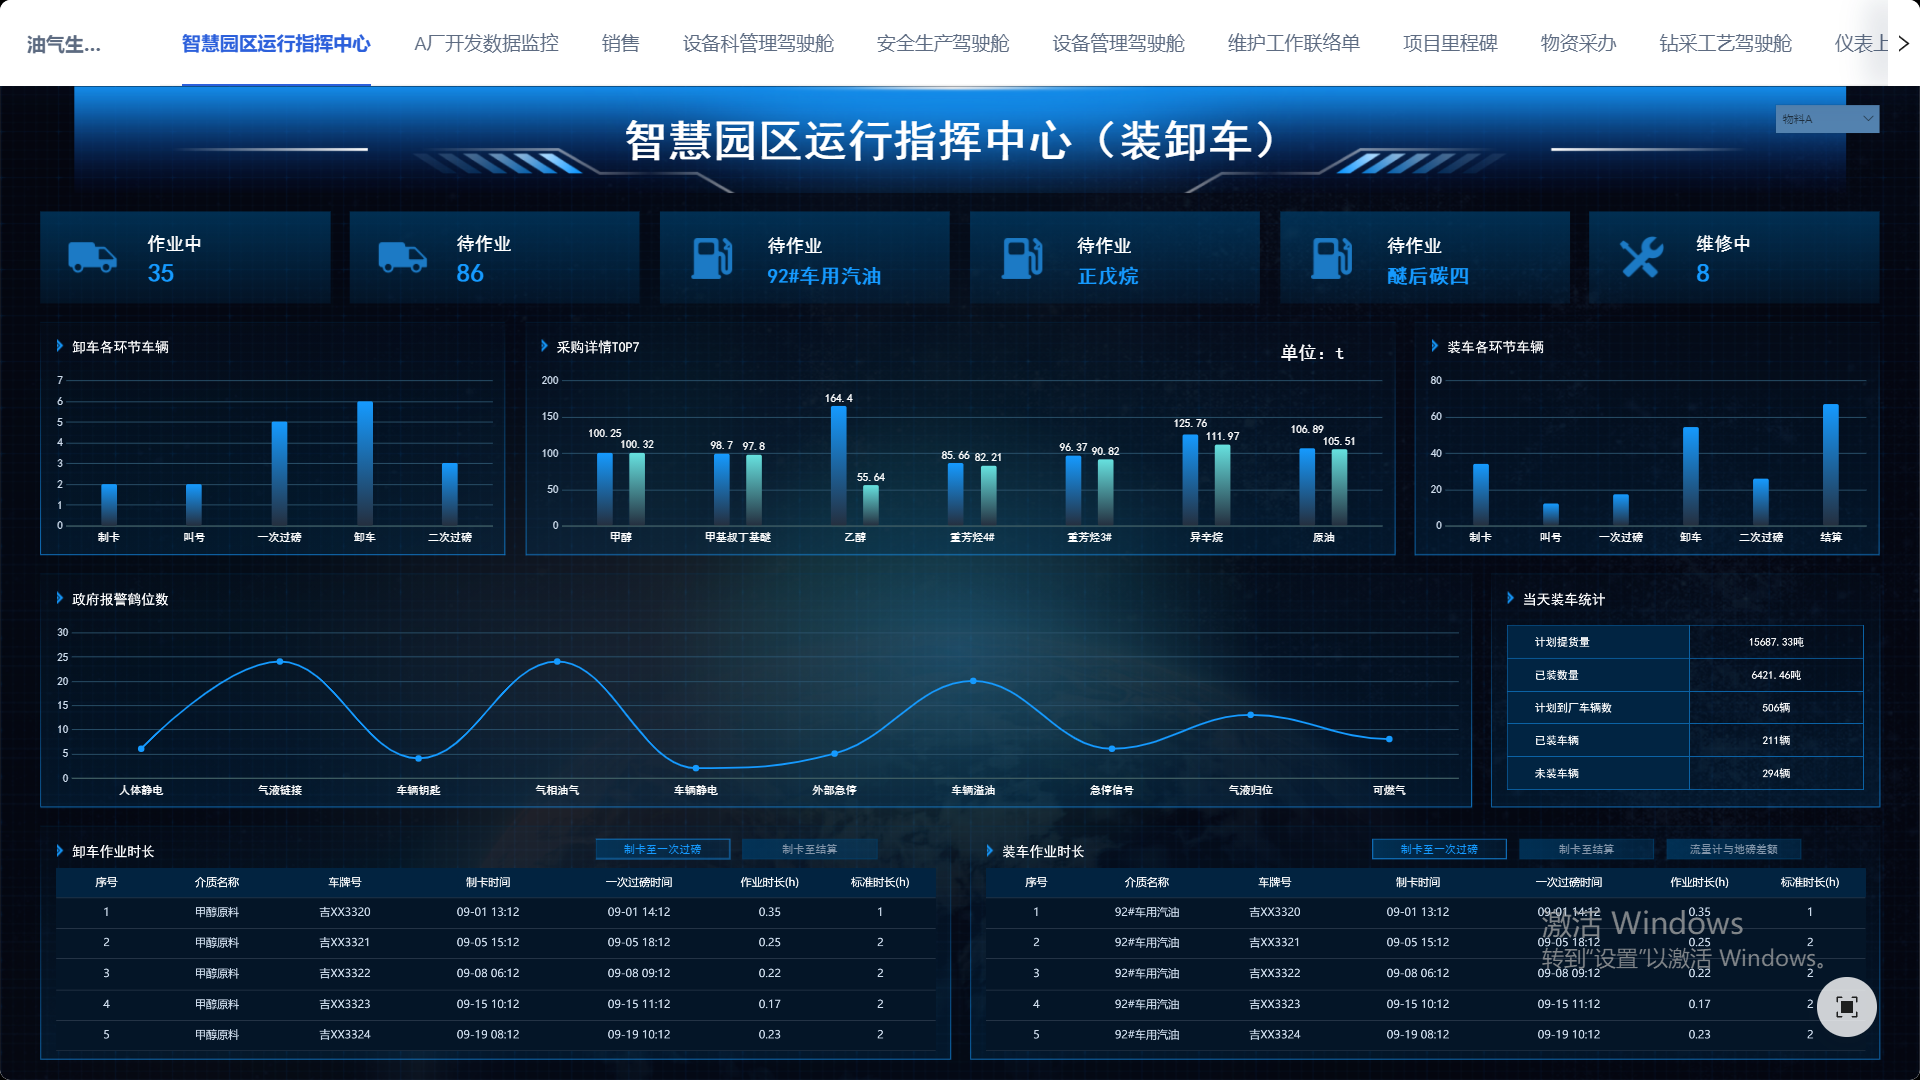Open the 物料A dropdown

[1827, 118]
